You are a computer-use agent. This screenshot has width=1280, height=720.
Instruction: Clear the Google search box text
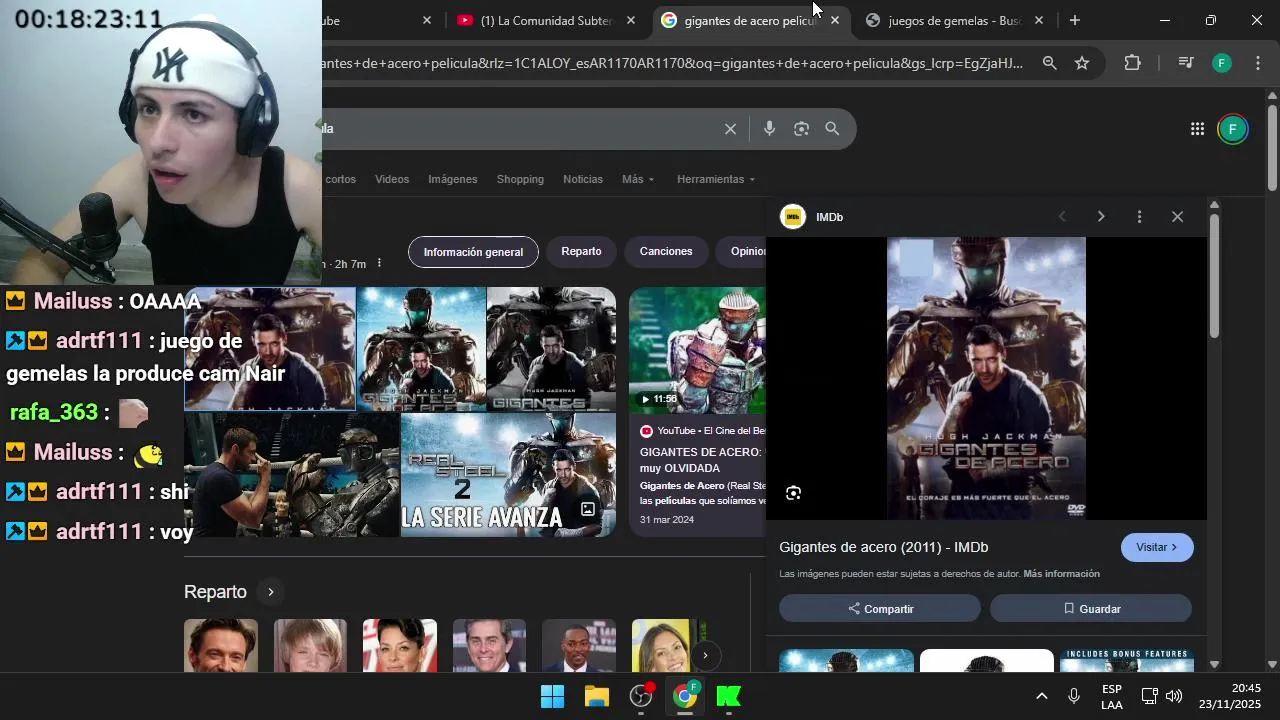pyautogui.click(x=730, y=129)
